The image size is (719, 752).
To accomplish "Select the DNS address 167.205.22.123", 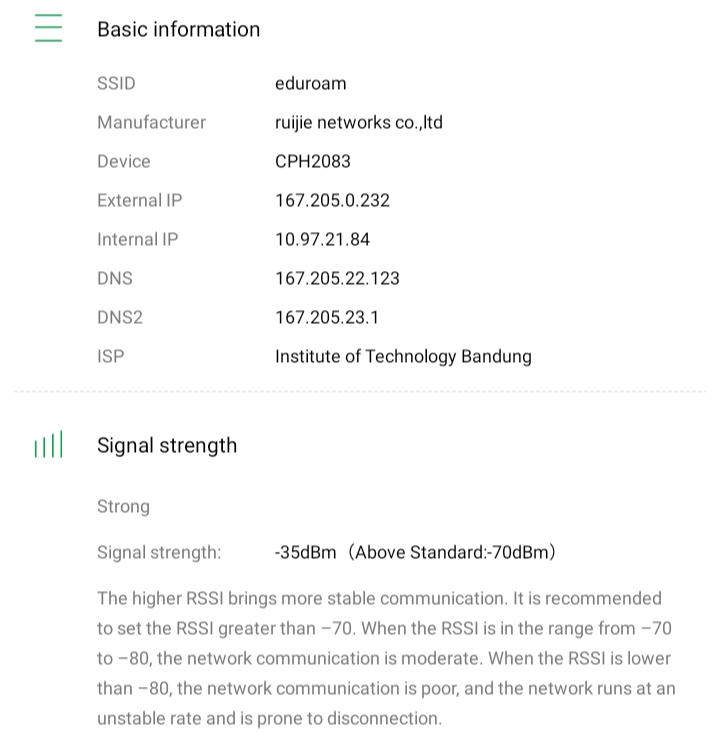I will [337, 278].
